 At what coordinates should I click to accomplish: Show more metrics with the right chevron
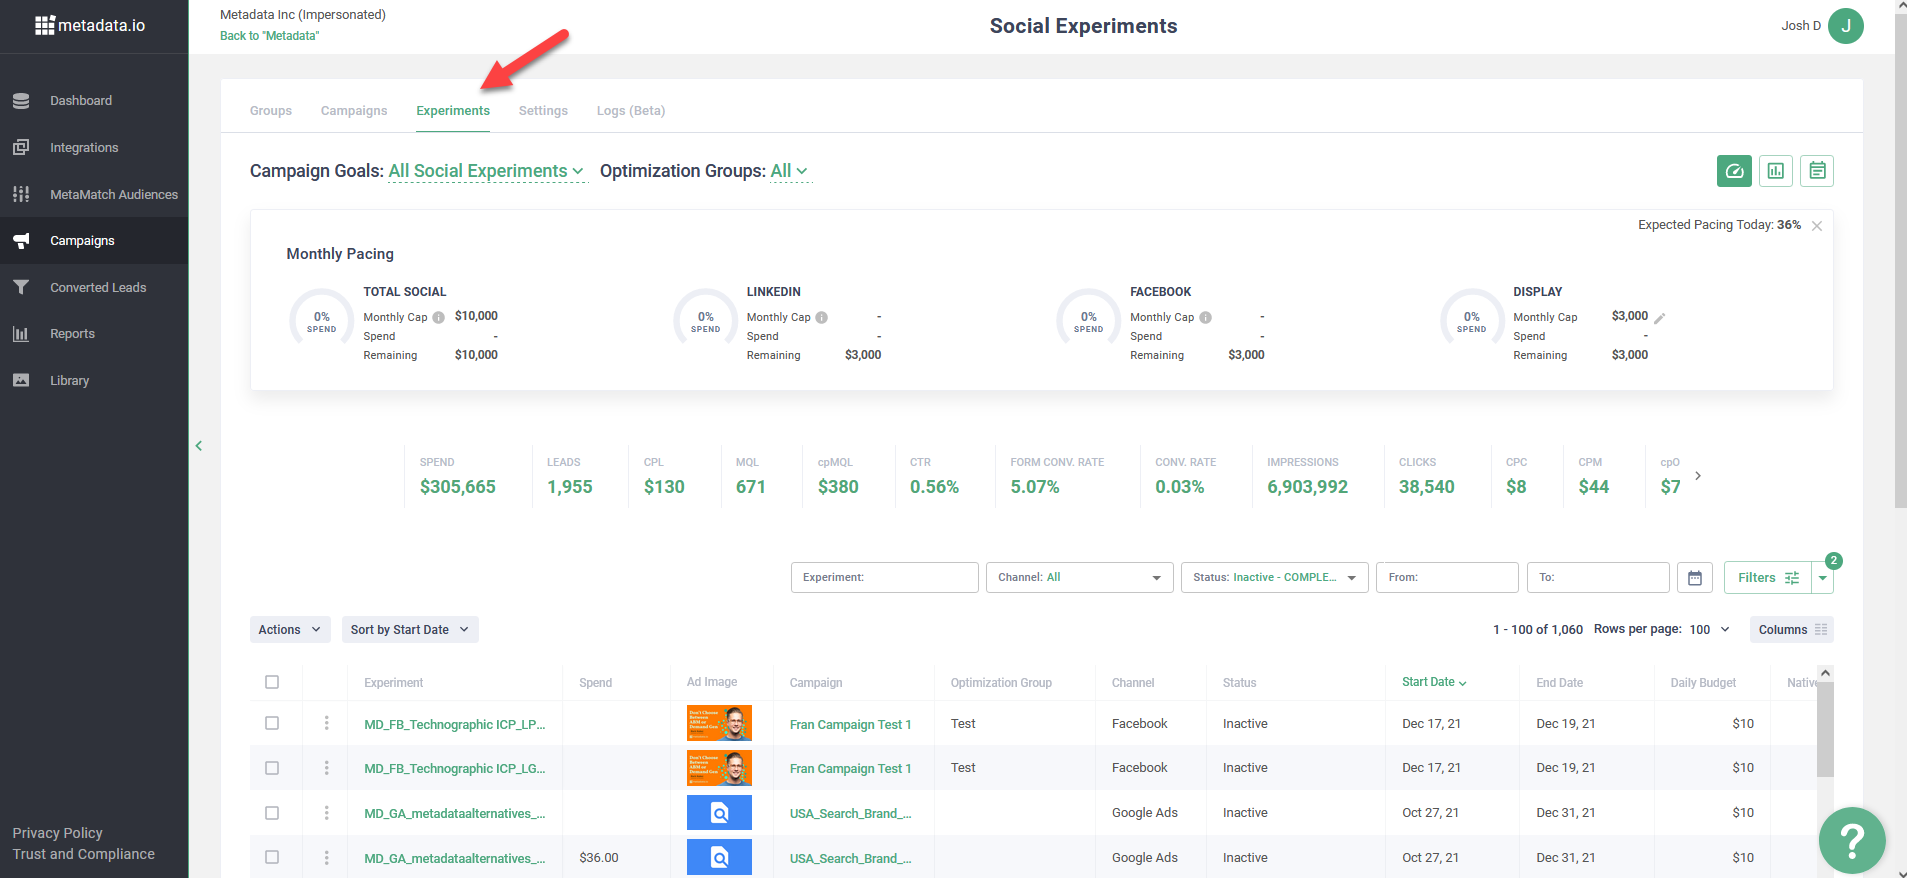(1697, 475)
